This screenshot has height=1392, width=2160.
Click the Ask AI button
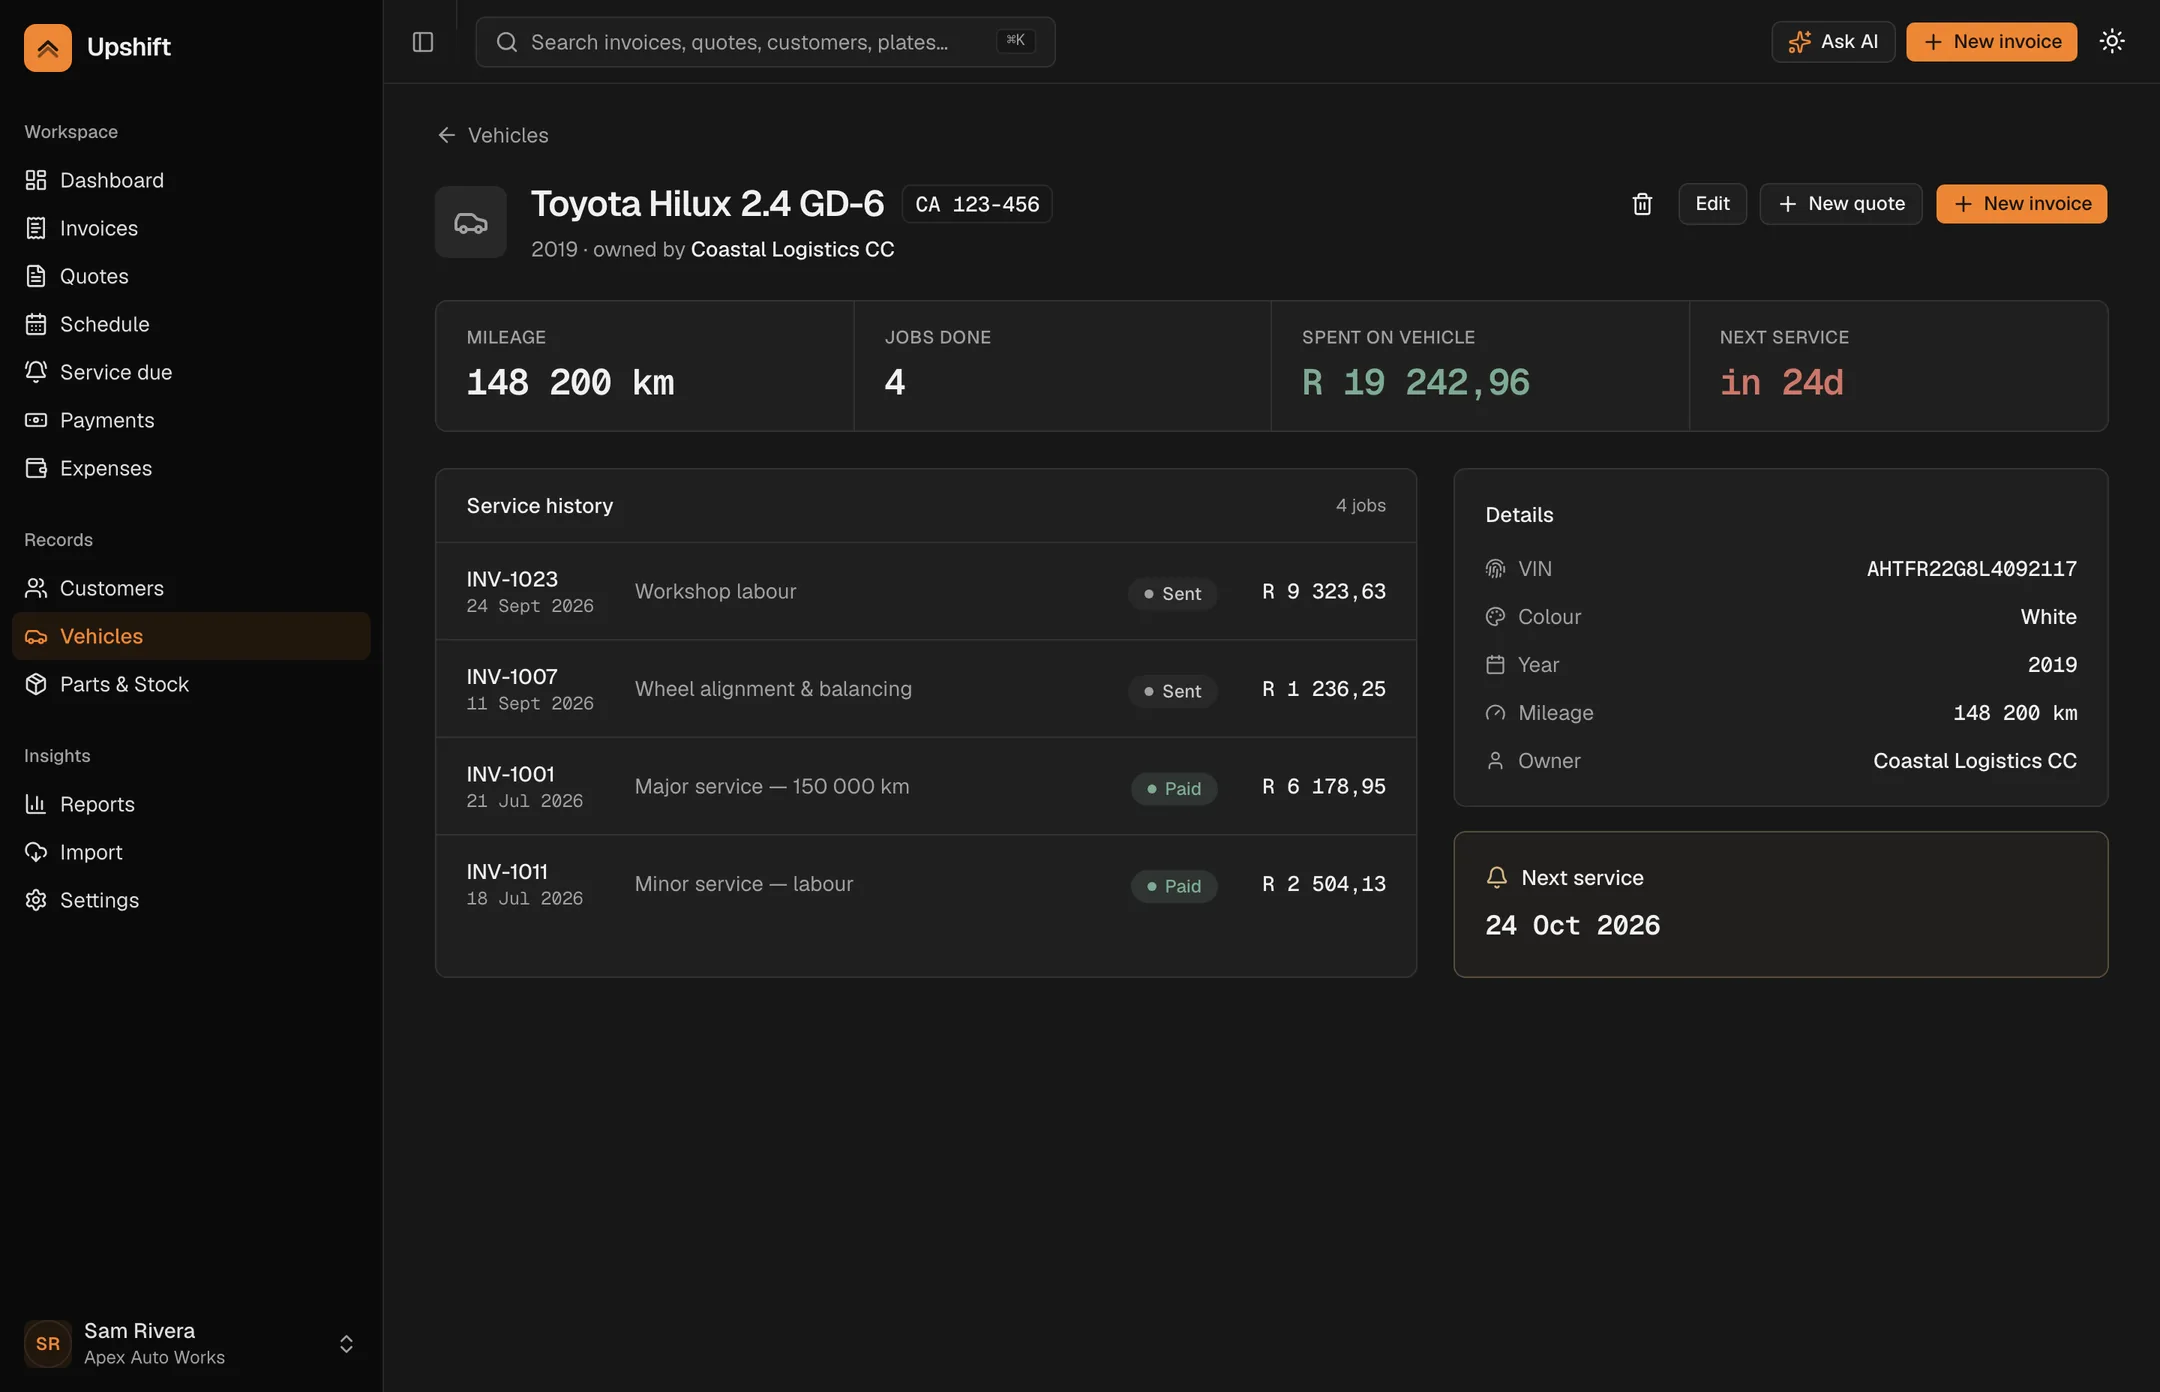pyautogui.click(x=1833, y=42)
